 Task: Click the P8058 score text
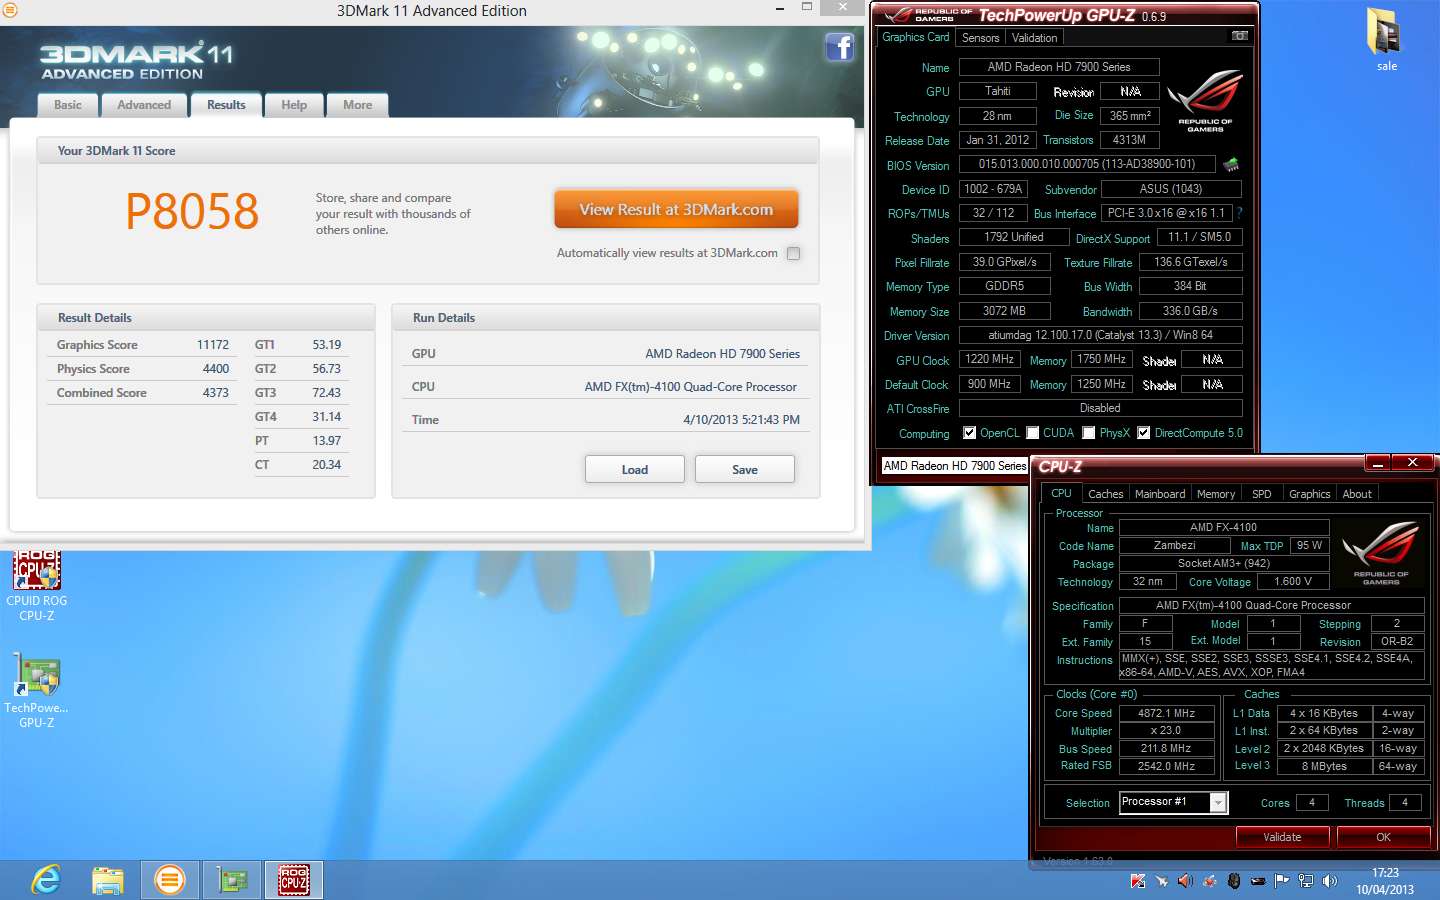[192, 211]
